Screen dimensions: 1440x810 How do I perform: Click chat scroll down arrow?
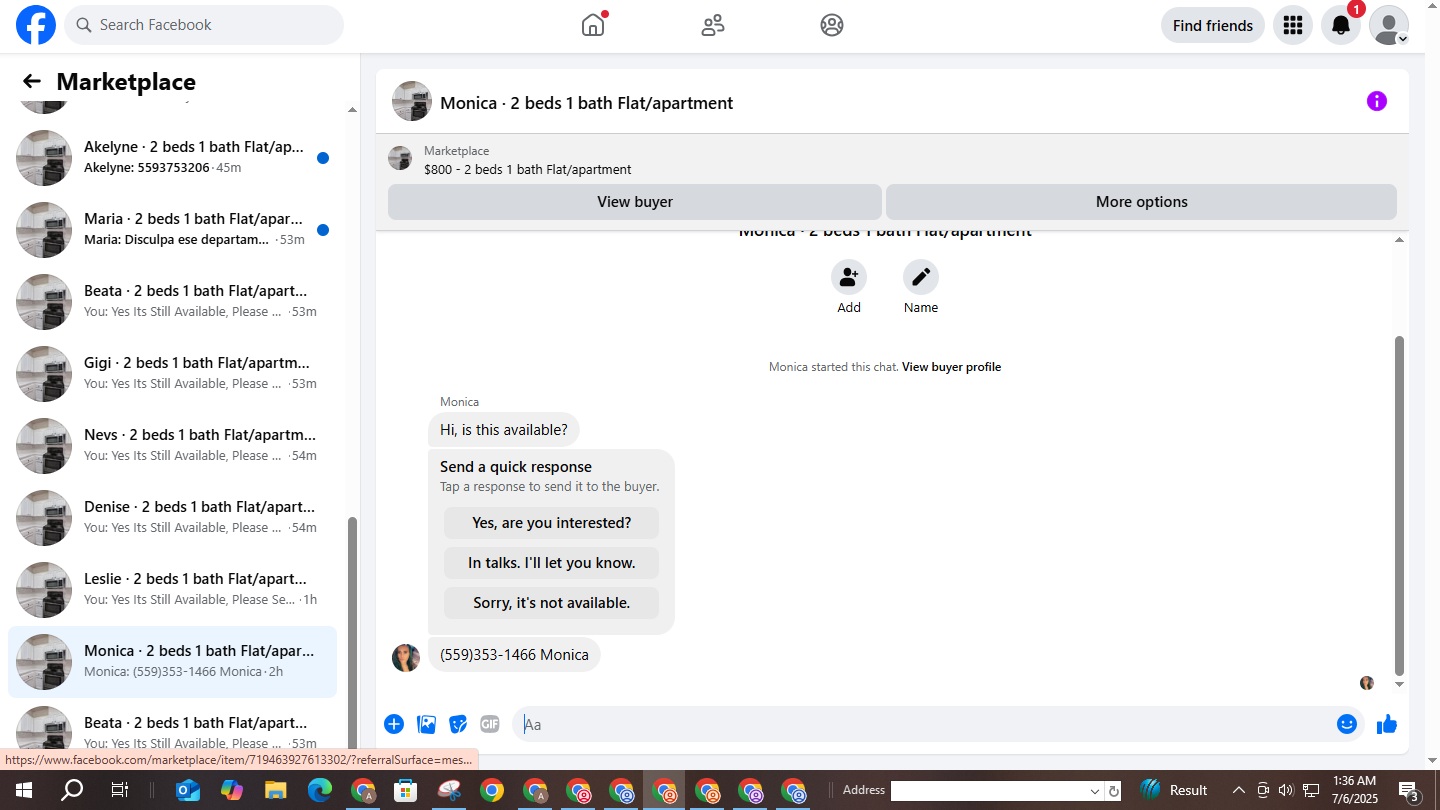pyautogui.click(x=1399, y=685)
